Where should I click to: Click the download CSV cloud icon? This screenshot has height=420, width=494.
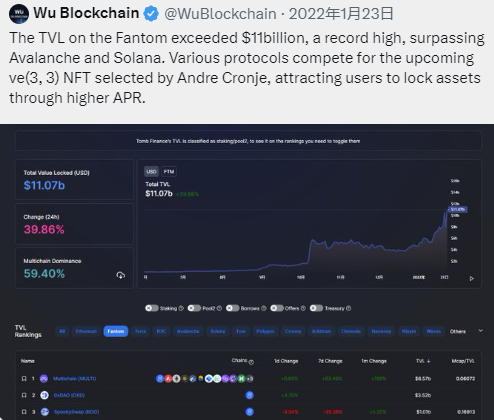121,275
